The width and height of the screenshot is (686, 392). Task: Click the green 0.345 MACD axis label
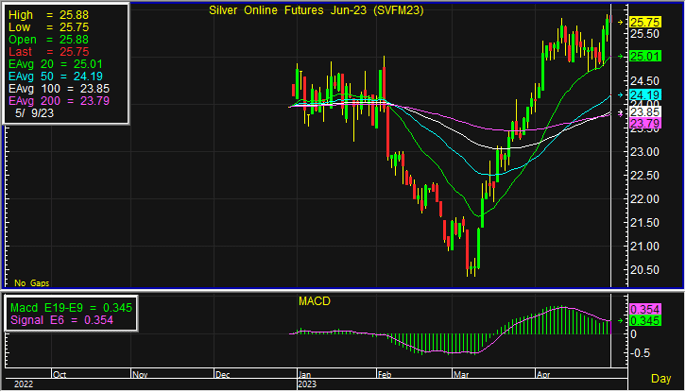coord(645,321)
